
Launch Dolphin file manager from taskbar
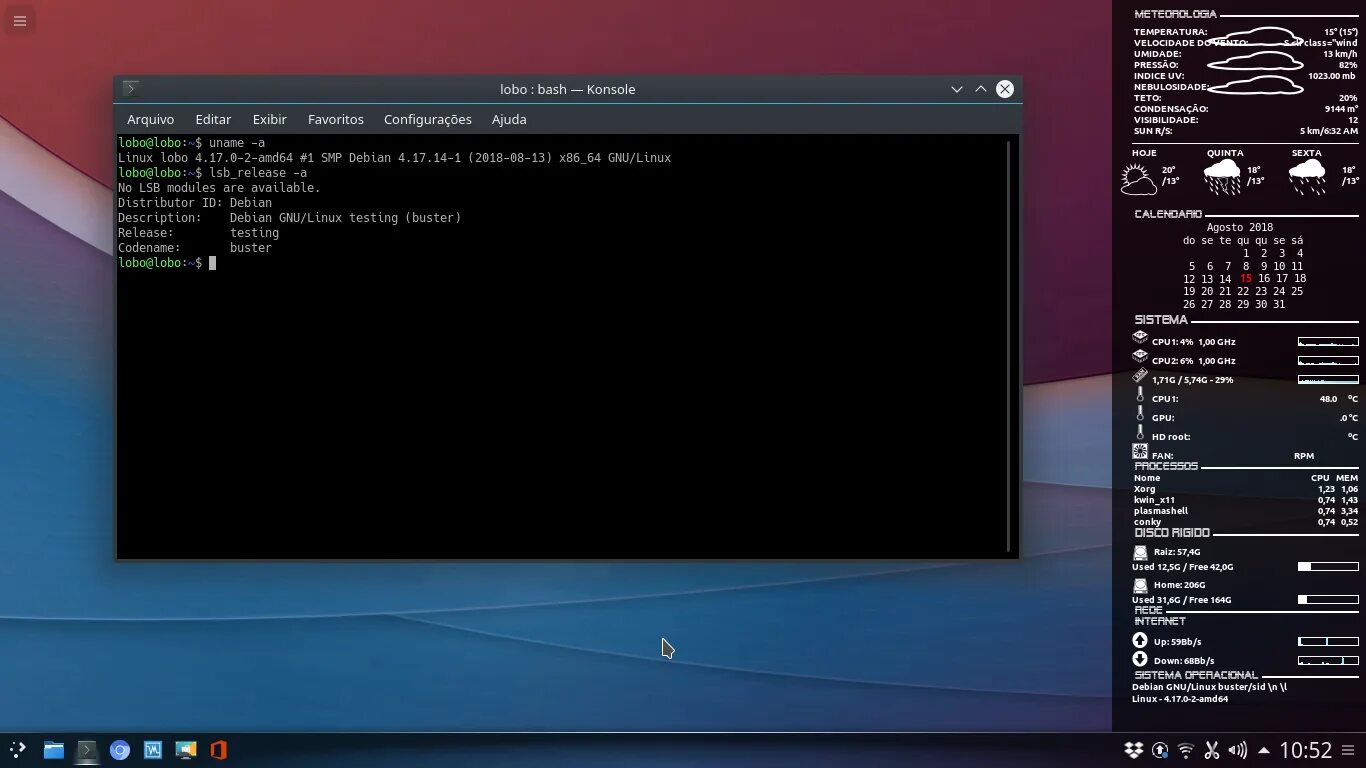[x=54, y=750]
